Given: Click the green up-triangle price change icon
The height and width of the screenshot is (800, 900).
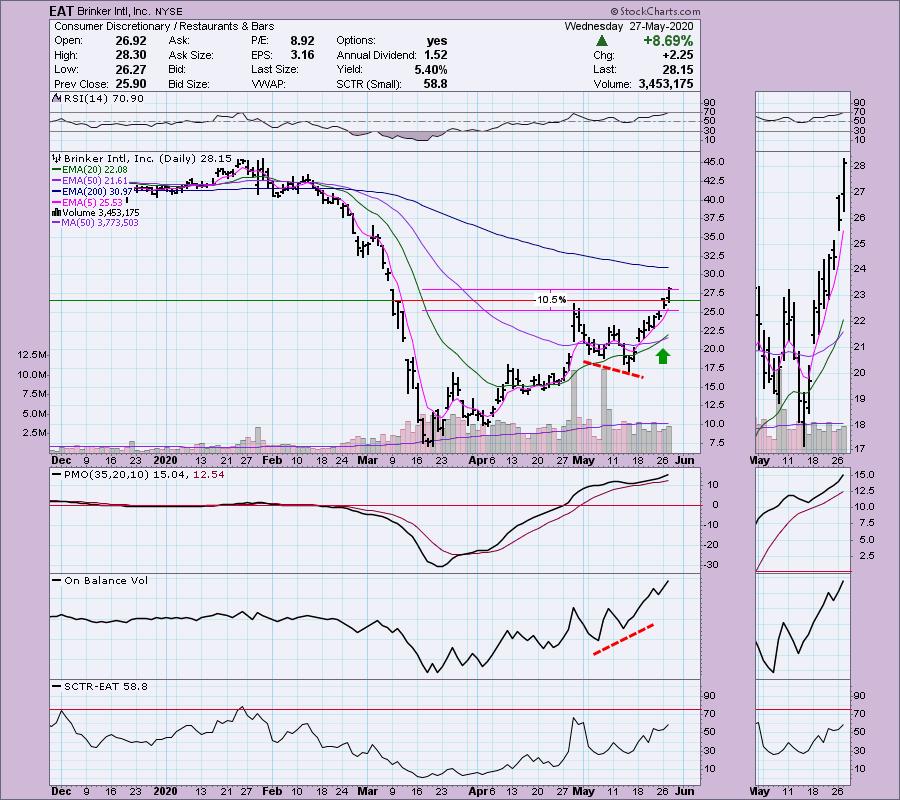Looking at the screenshot, I should click(x=602, y=41).
